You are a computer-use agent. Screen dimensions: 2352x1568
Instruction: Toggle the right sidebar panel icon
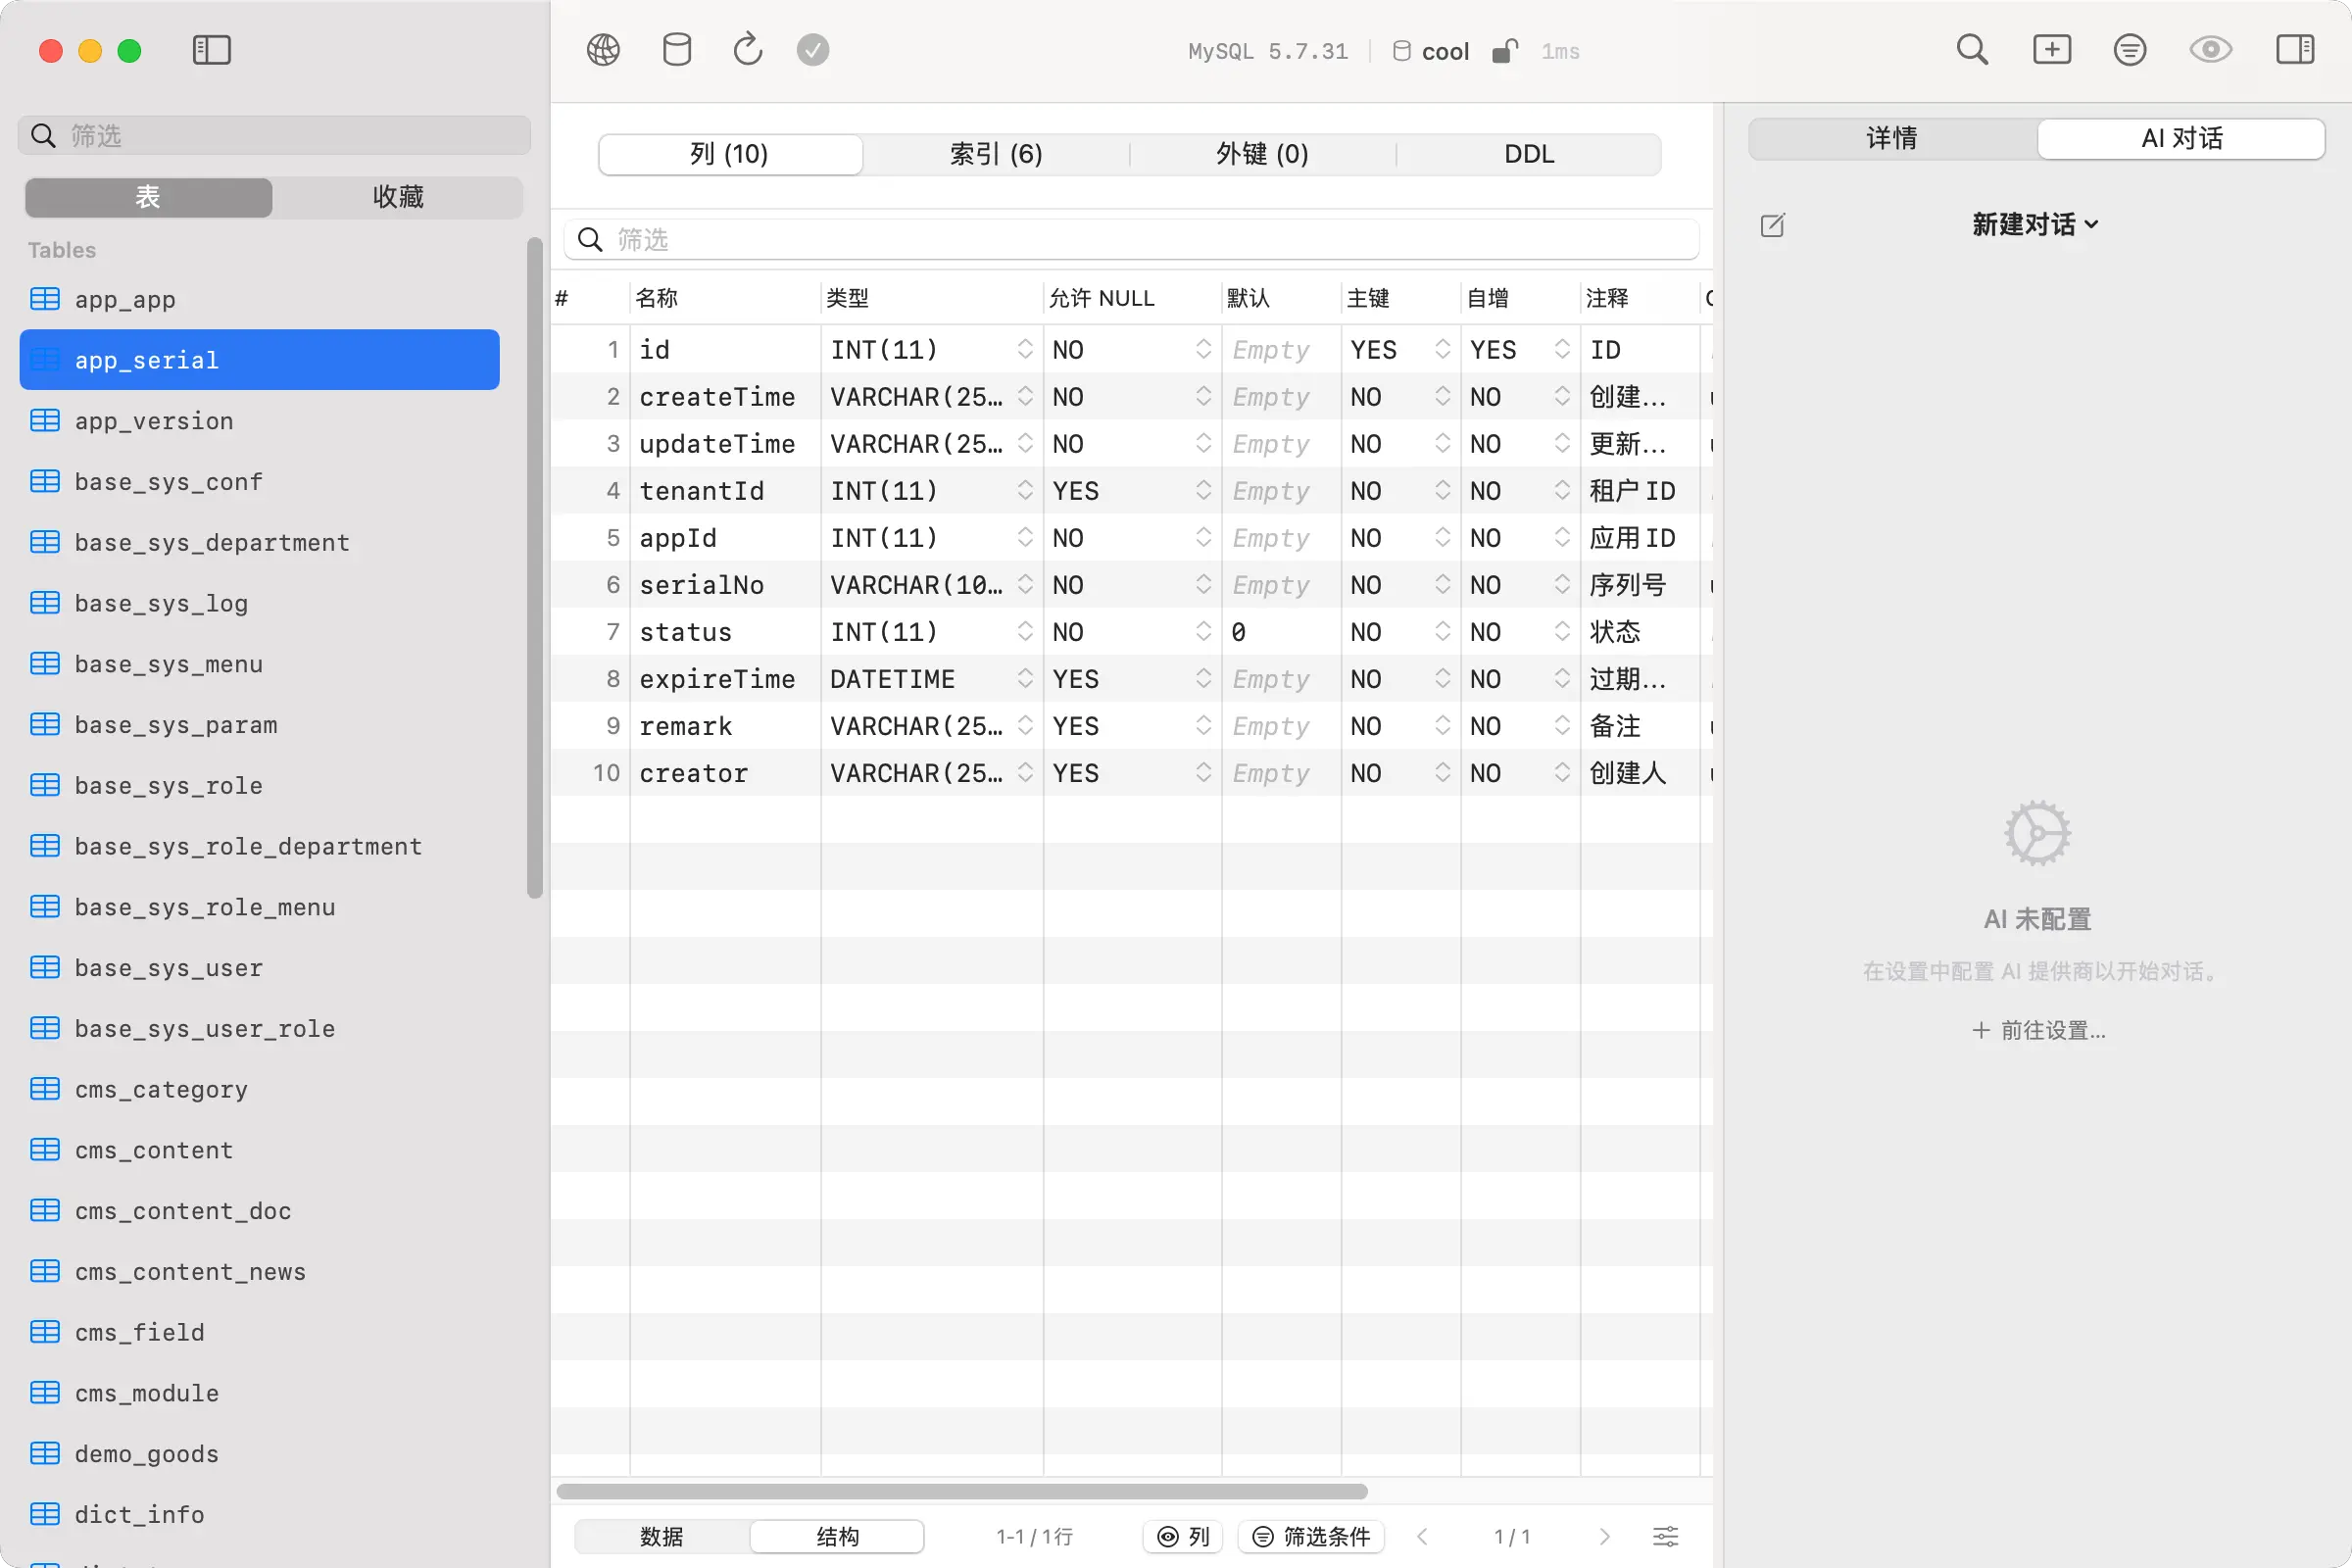coord(2295,50)
